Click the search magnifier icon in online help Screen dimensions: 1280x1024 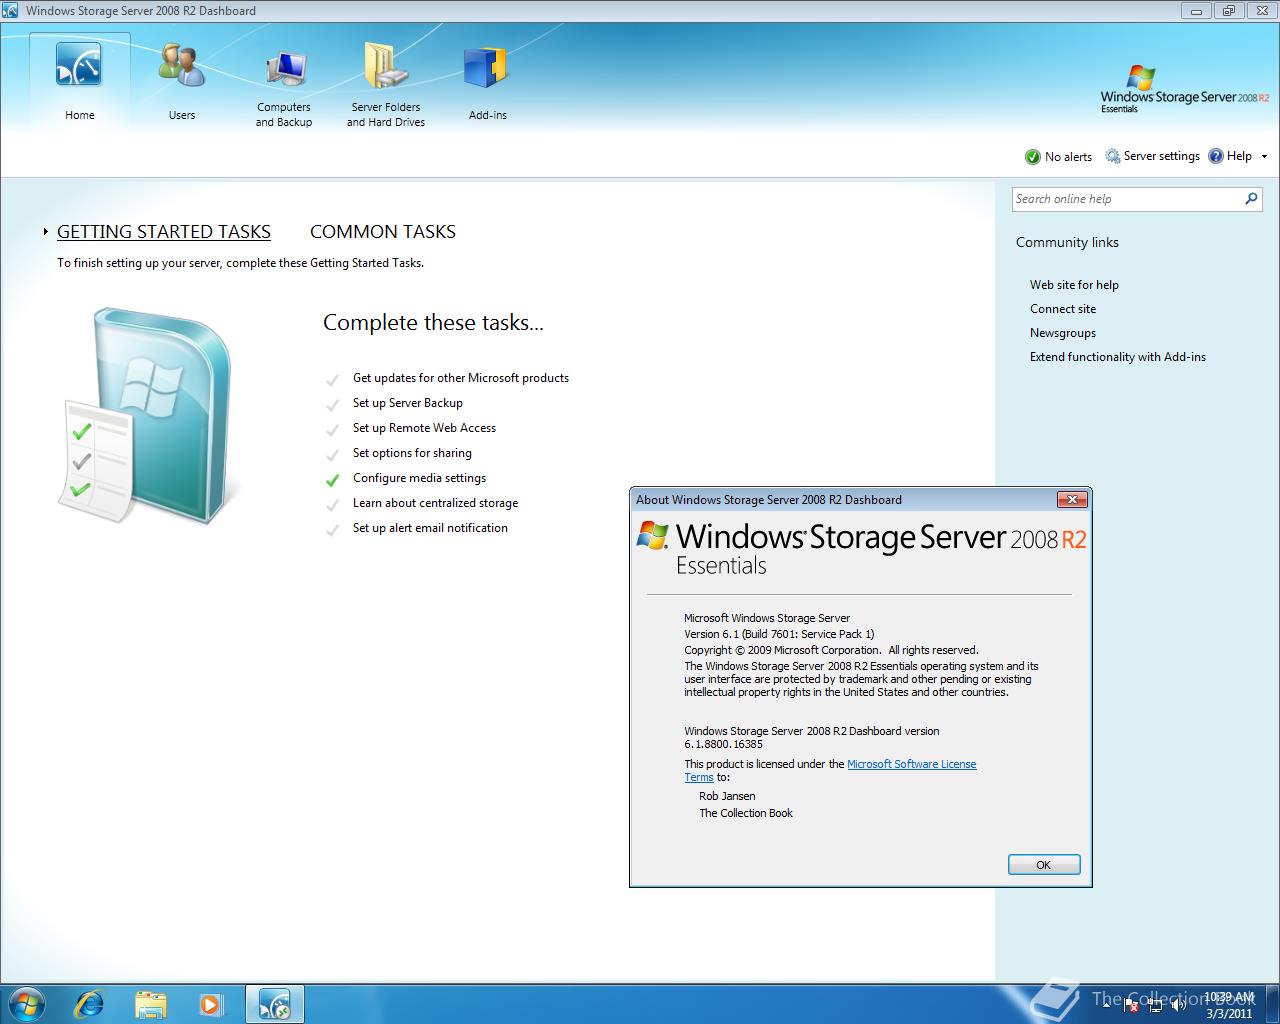tap(1251, 199)
